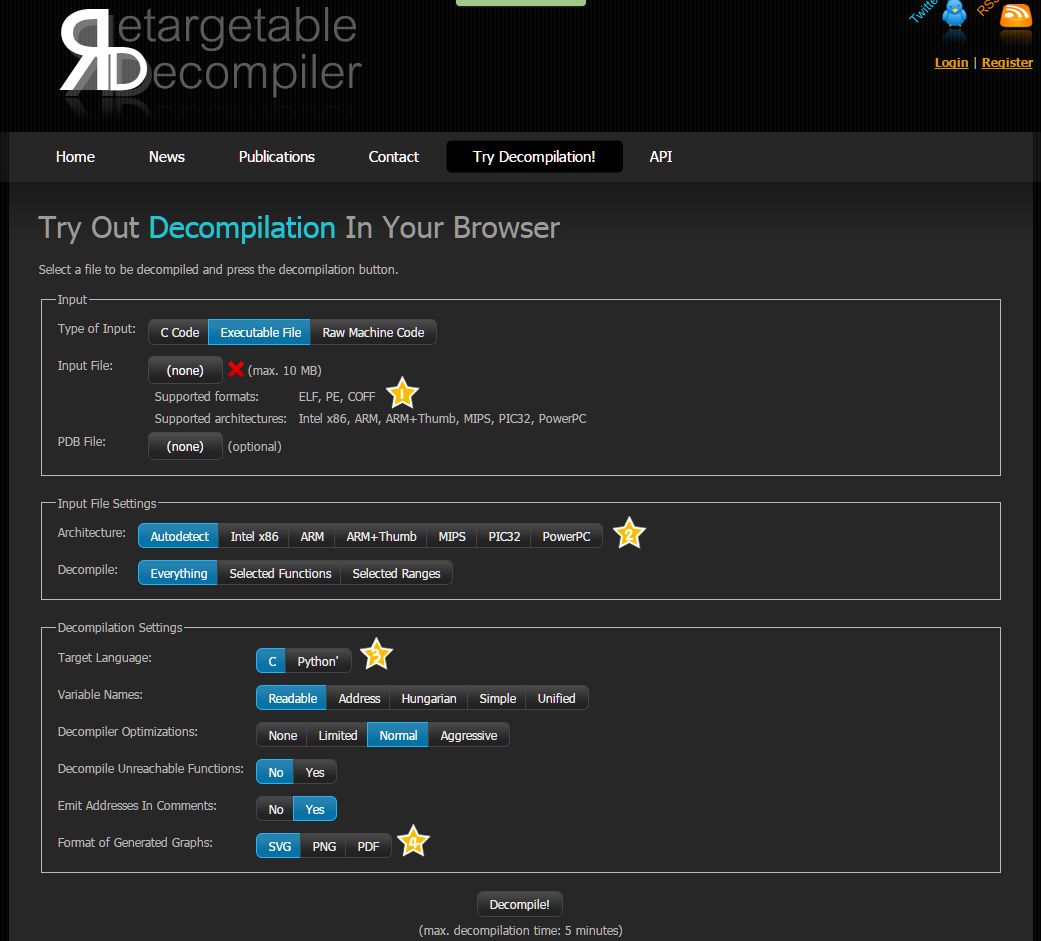Click "Supported formats:" label text
Viewport: 1041px width, 941px height.
[x=206, y=396]
